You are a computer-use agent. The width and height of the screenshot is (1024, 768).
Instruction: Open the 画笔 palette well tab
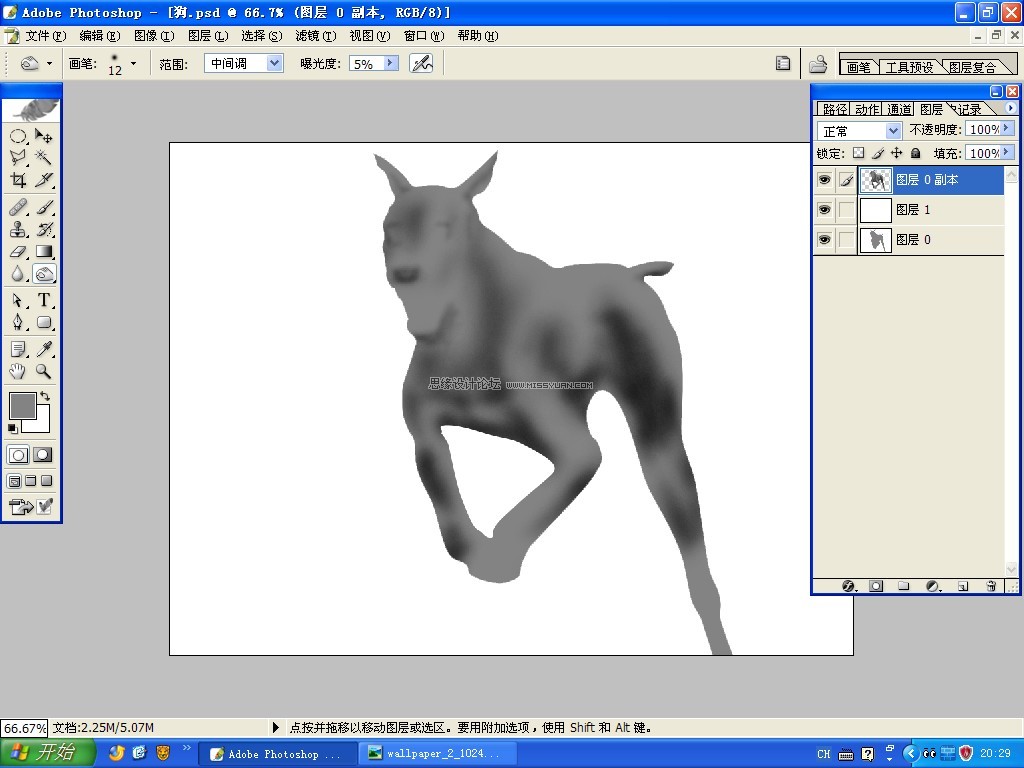[859, 67]
